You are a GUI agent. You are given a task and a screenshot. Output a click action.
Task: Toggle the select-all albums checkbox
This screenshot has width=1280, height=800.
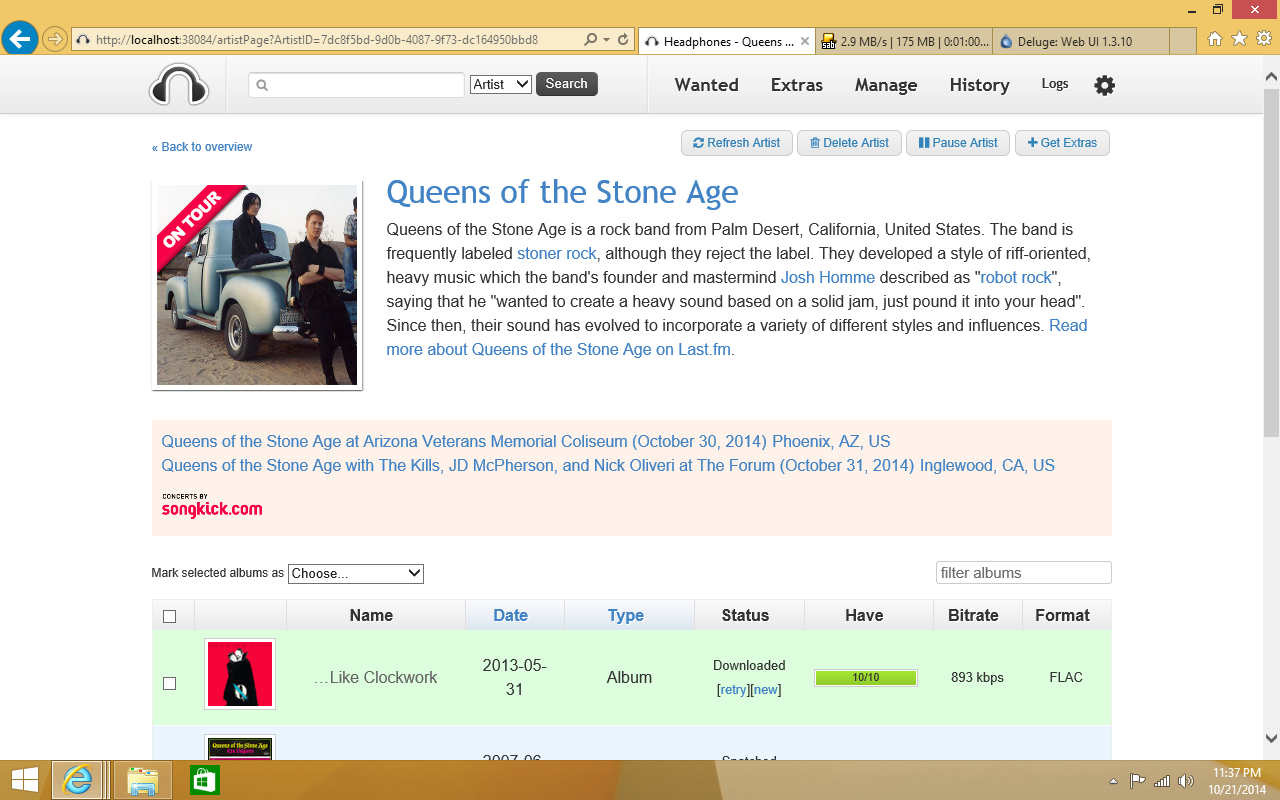tap(169, 616)
